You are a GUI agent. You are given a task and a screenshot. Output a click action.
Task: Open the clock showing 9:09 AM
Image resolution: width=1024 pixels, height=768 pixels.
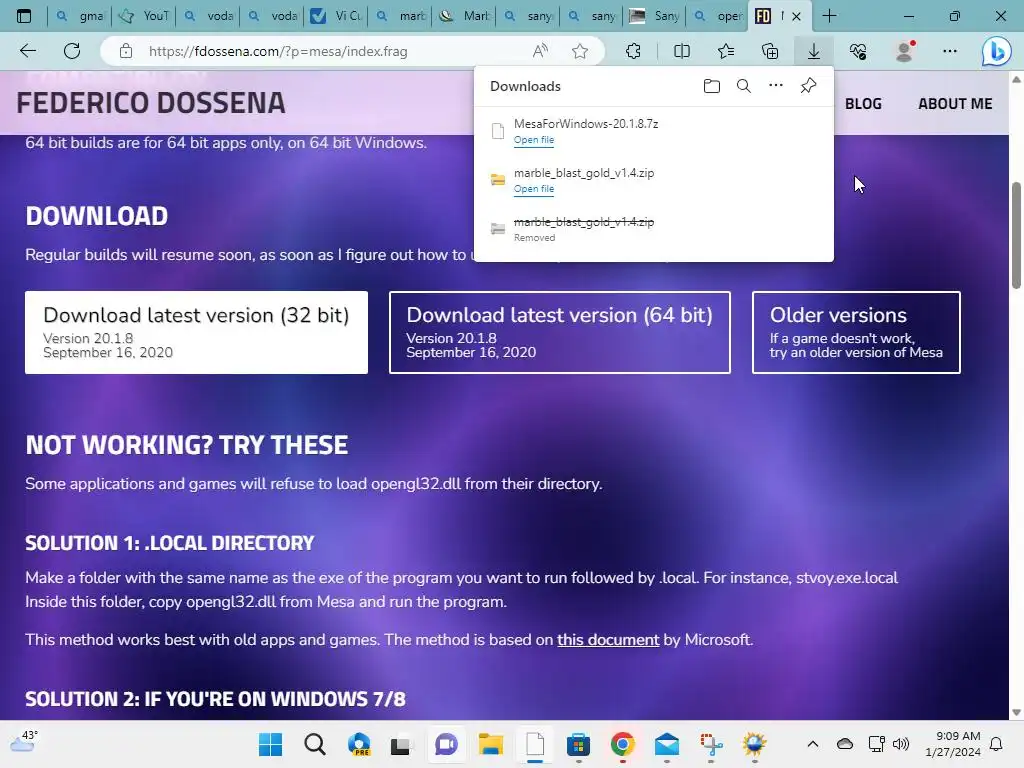coord(953,744)
